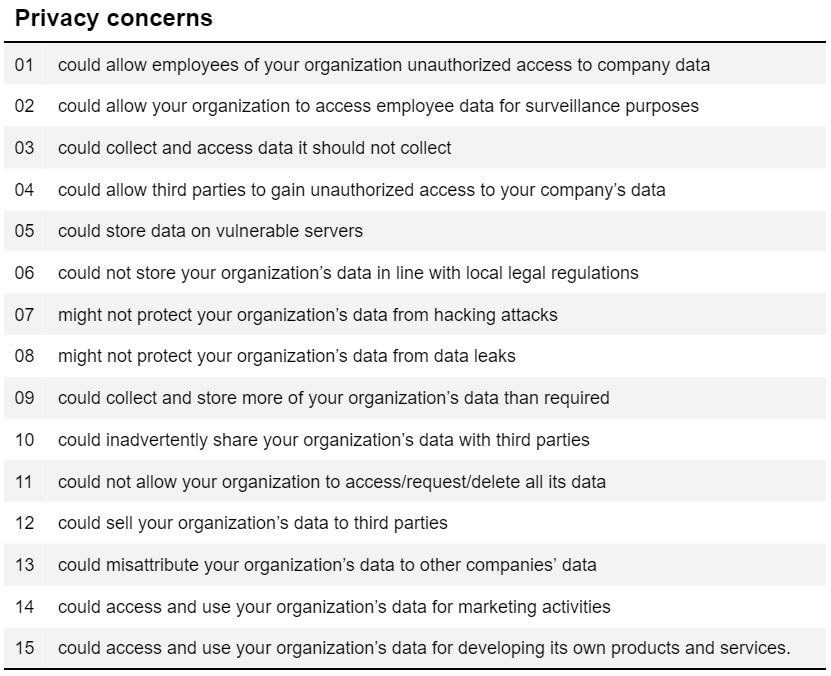Click the number 08 cell

[24, 356]
